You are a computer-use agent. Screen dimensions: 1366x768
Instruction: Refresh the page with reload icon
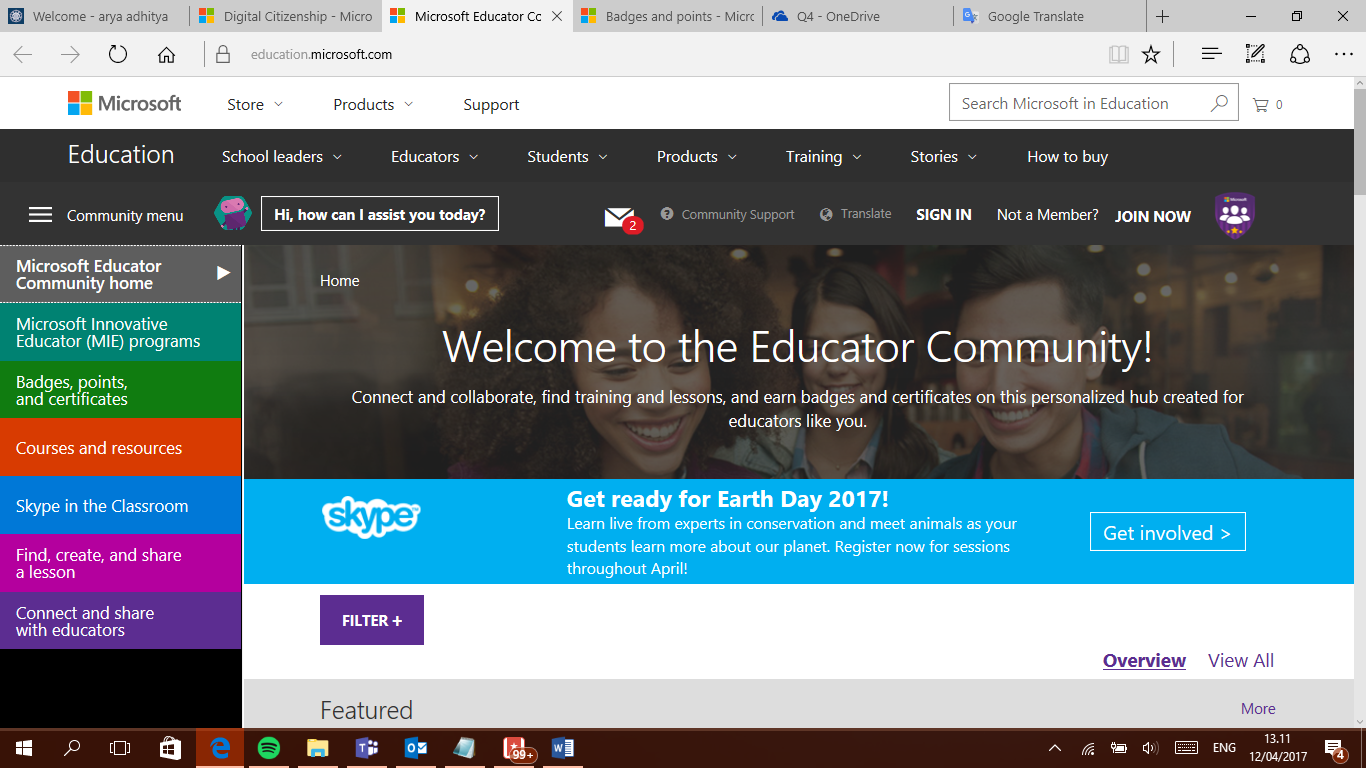118,55
